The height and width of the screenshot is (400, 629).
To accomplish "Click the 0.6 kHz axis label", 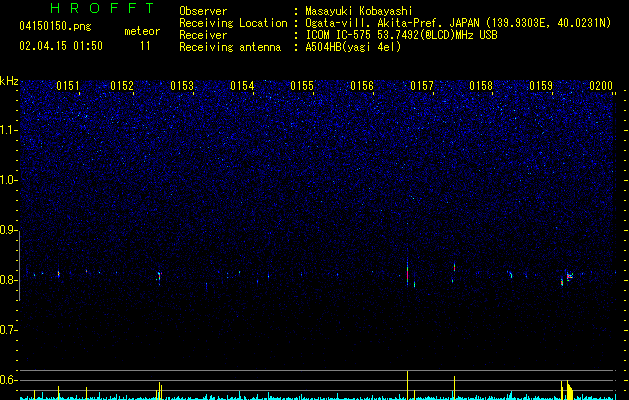I will [9, 380].
